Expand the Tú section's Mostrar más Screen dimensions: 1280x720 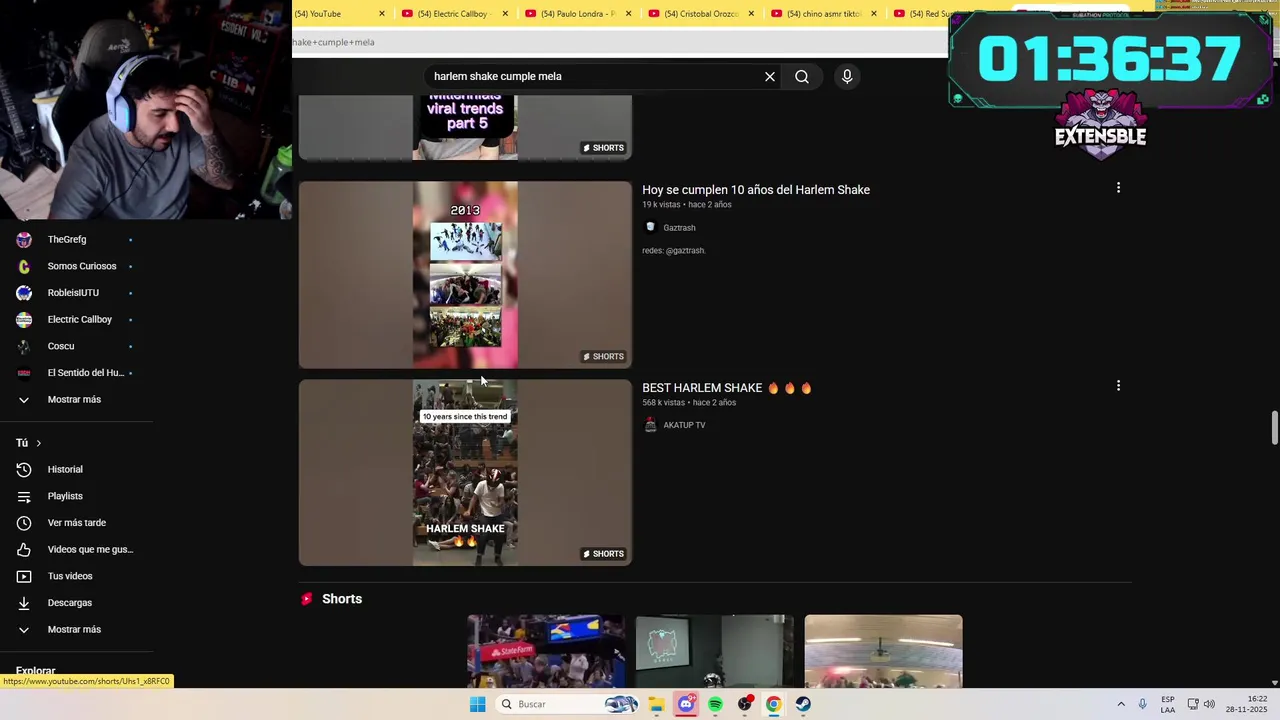(76, 629)
